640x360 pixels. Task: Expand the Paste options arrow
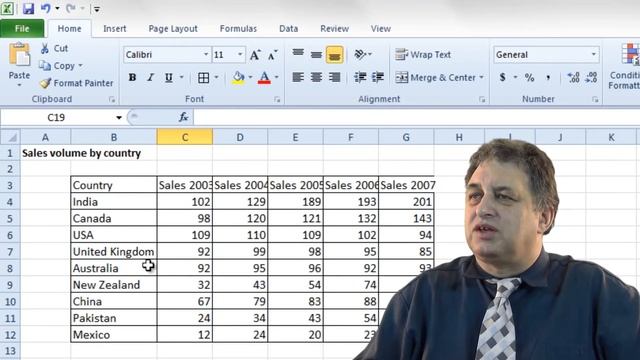(19, 85)
